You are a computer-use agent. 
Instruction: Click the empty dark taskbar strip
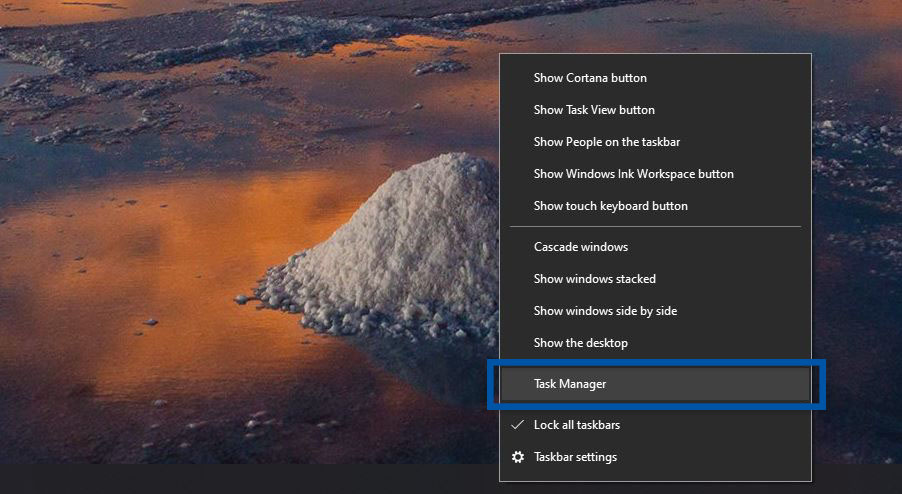[x=250, y=480]
